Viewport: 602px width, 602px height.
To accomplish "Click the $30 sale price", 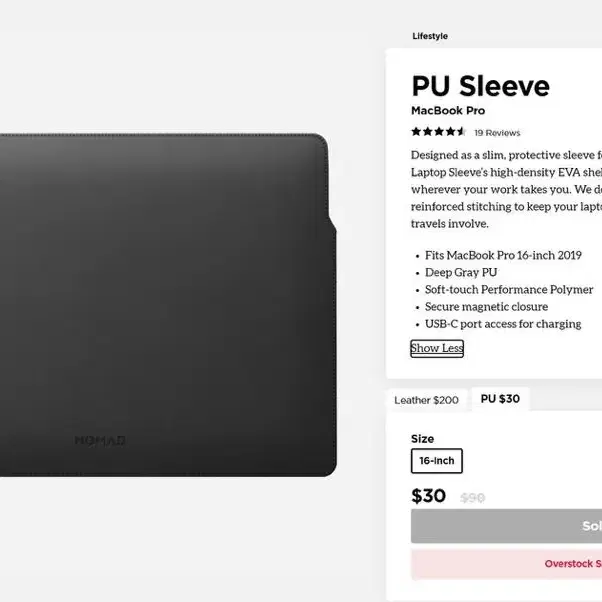I will [x=428, y=496].
